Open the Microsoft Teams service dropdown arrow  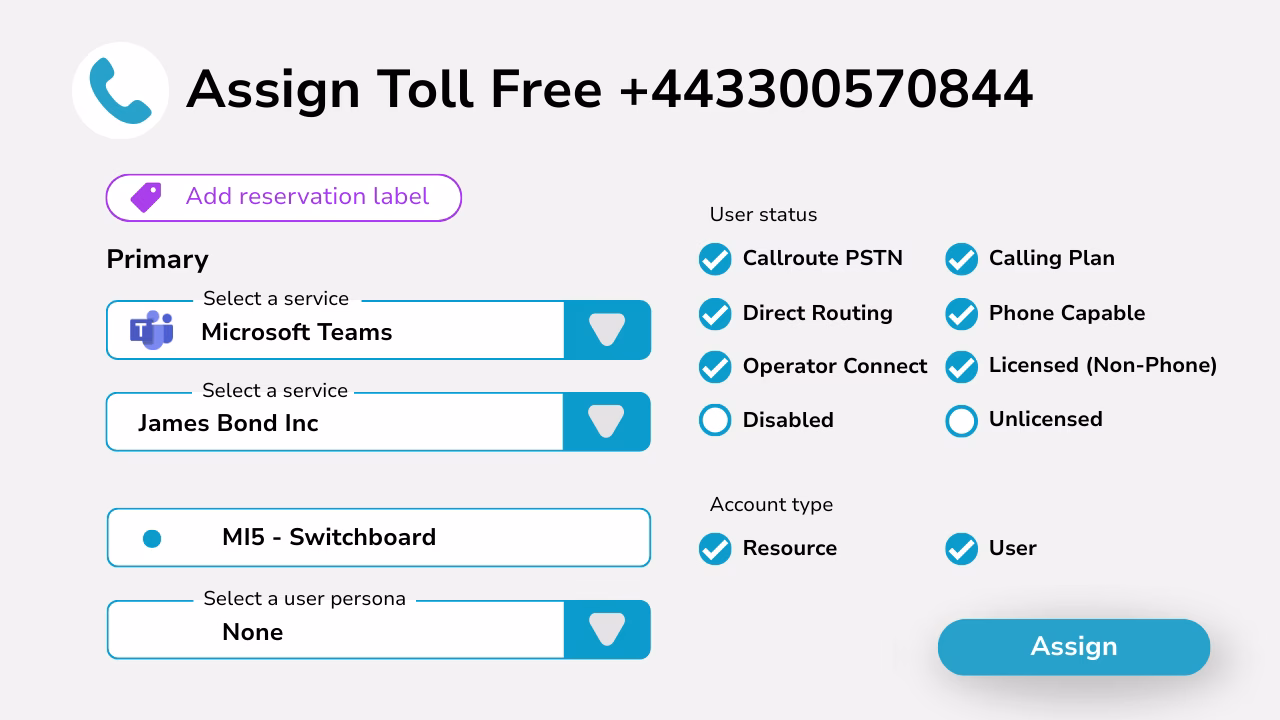click(607, 330)
